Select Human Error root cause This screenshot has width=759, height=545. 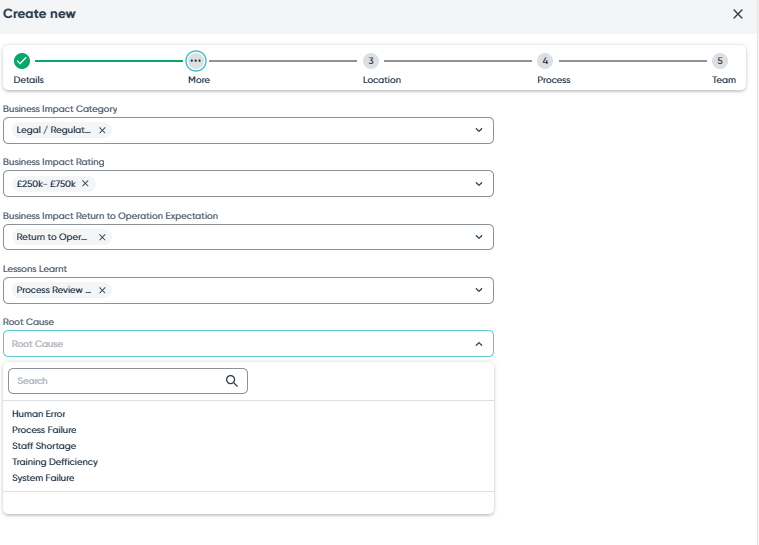39,414
